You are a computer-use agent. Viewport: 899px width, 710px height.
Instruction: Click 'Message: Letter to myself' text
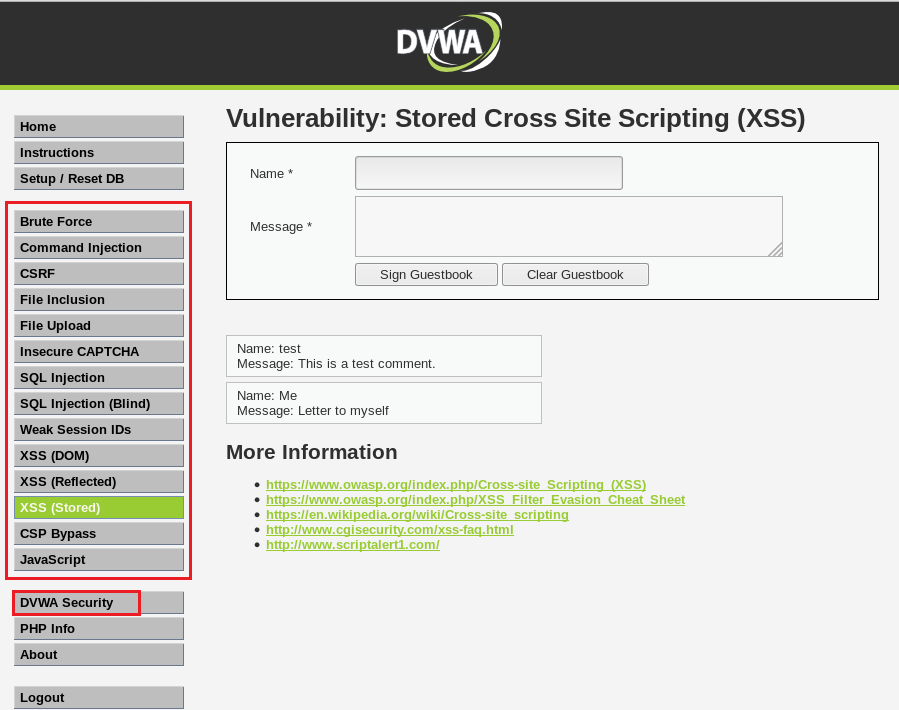312,411
